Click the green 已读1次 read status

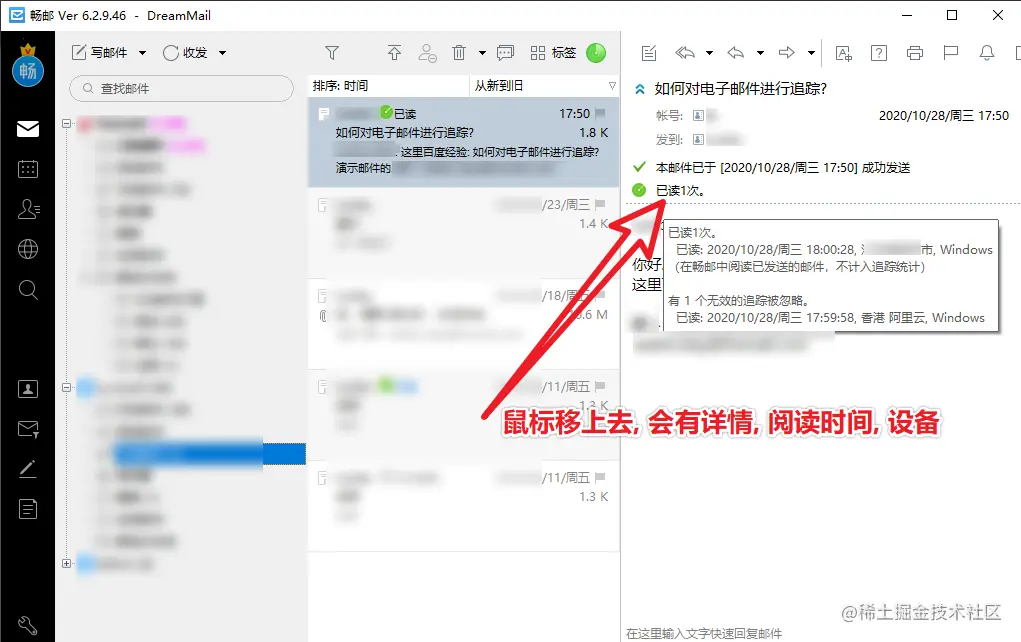668,190
